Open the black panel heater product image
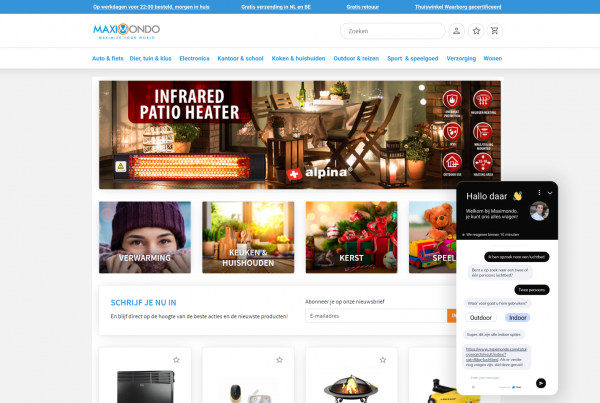Image resolution: width=600 pixels, height=403 pixels. [145, 386]
